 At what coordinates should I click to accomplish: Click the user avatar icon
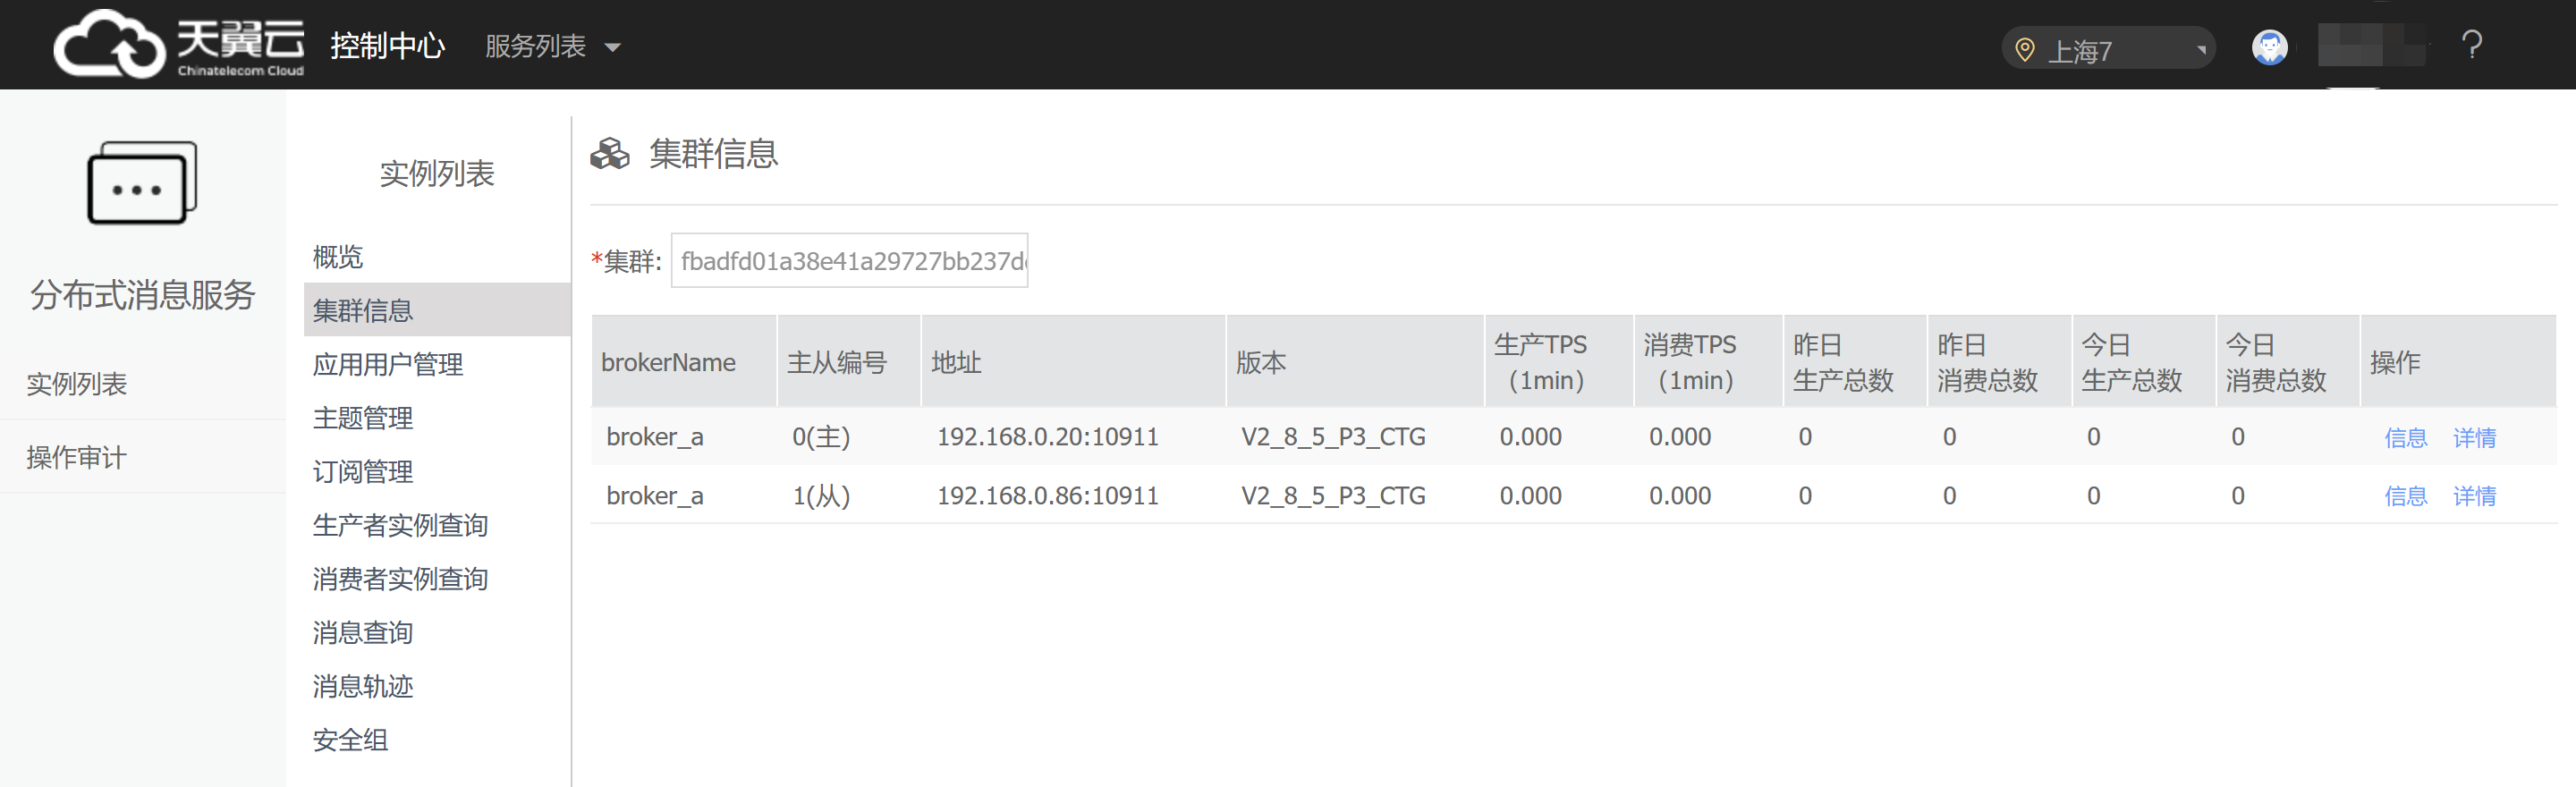[x=2269, y=47]
